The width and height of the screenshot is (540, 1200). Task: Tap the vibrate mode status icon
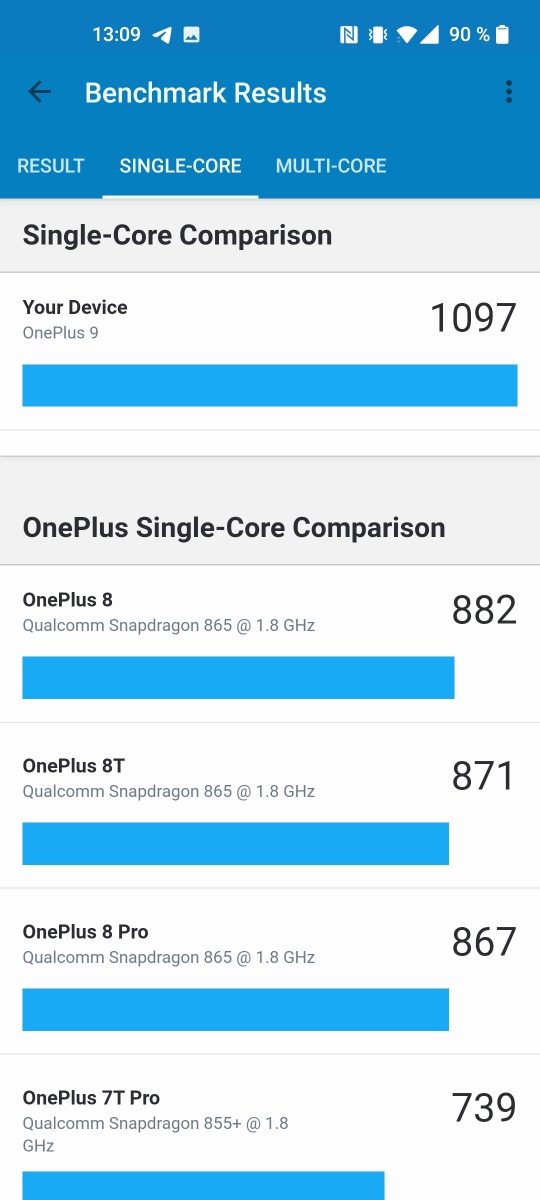tap(378, 35)
